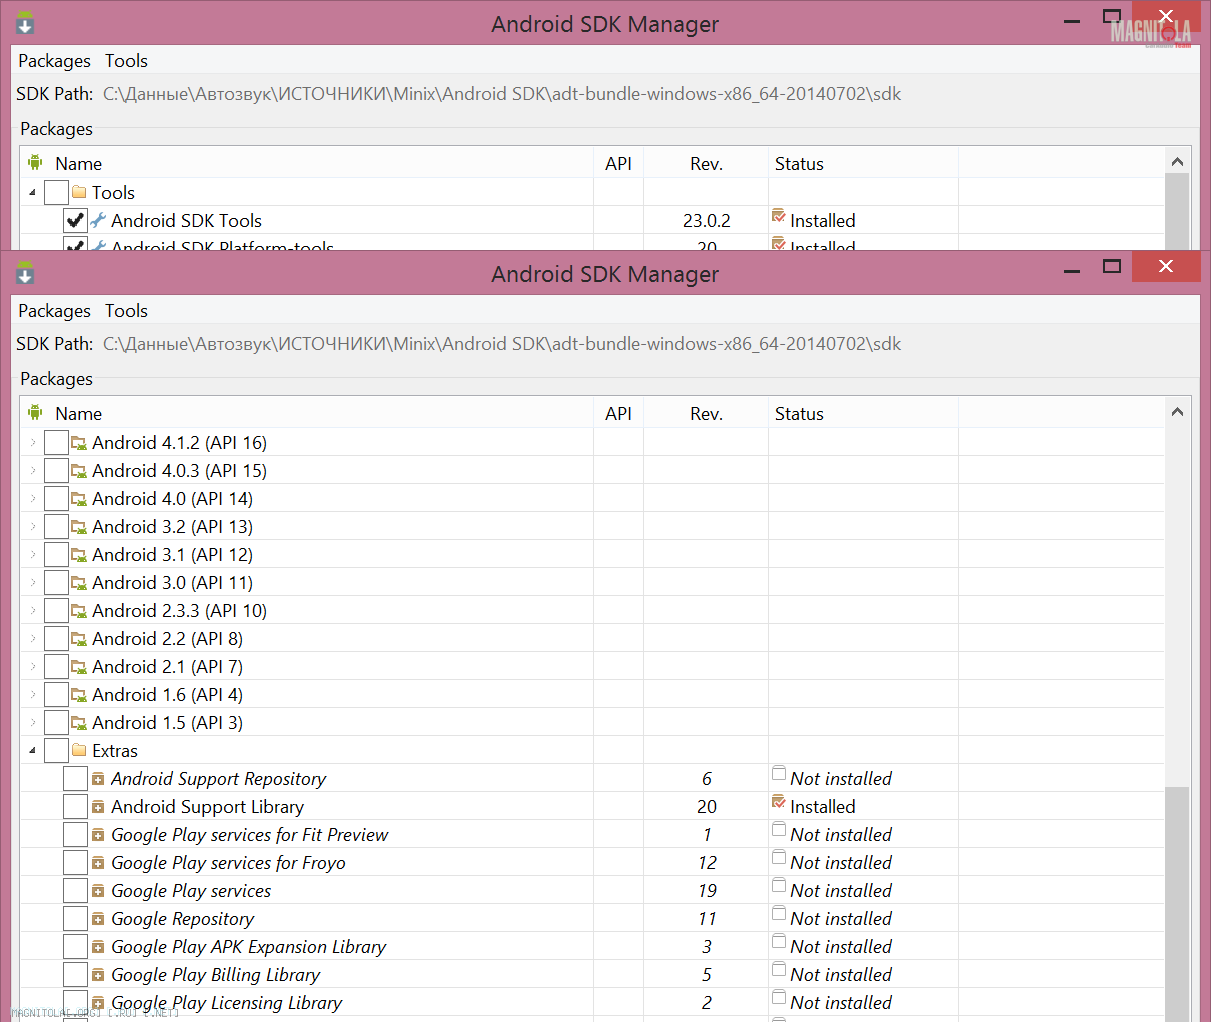Collapse the Tools group in back window
This screenshot has width=1211, height=1022.
point(33,193)
